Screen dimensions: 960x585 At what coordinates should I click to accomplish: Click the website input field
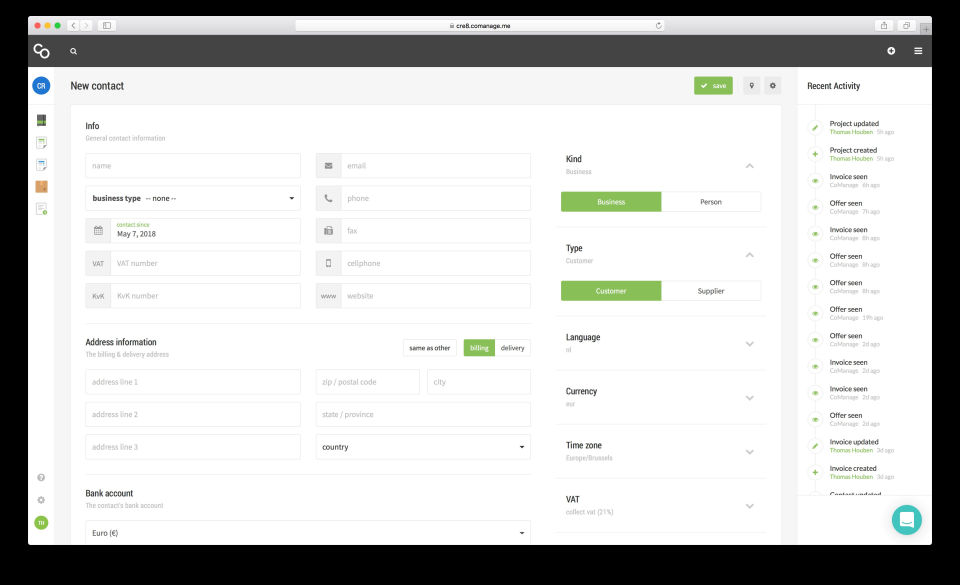pos(435,296)
